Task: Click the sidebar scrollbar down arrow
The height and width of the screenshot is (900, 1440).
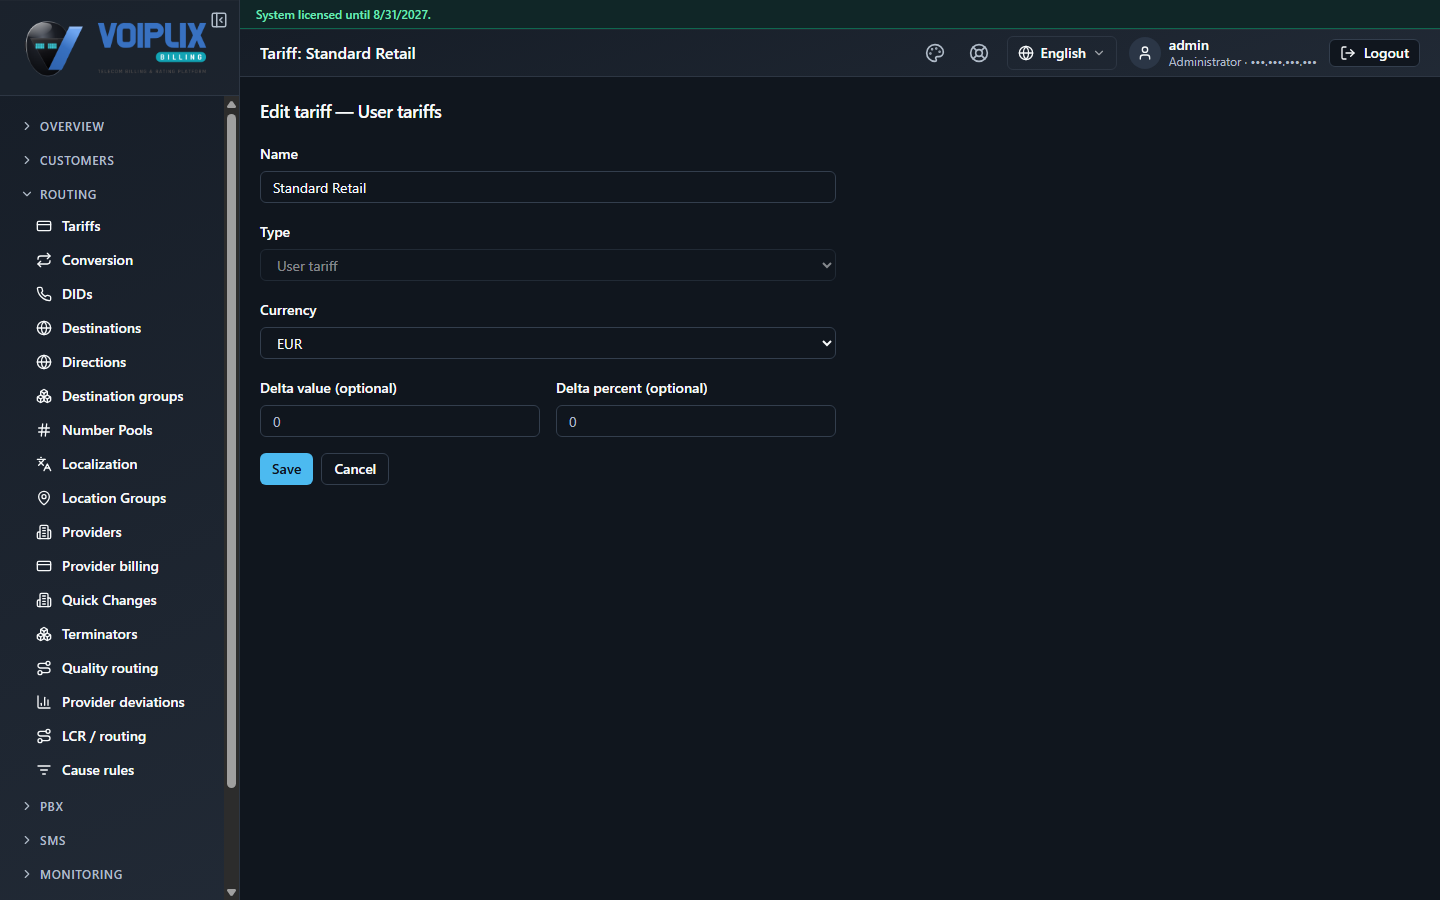Action: click(232, 892)
